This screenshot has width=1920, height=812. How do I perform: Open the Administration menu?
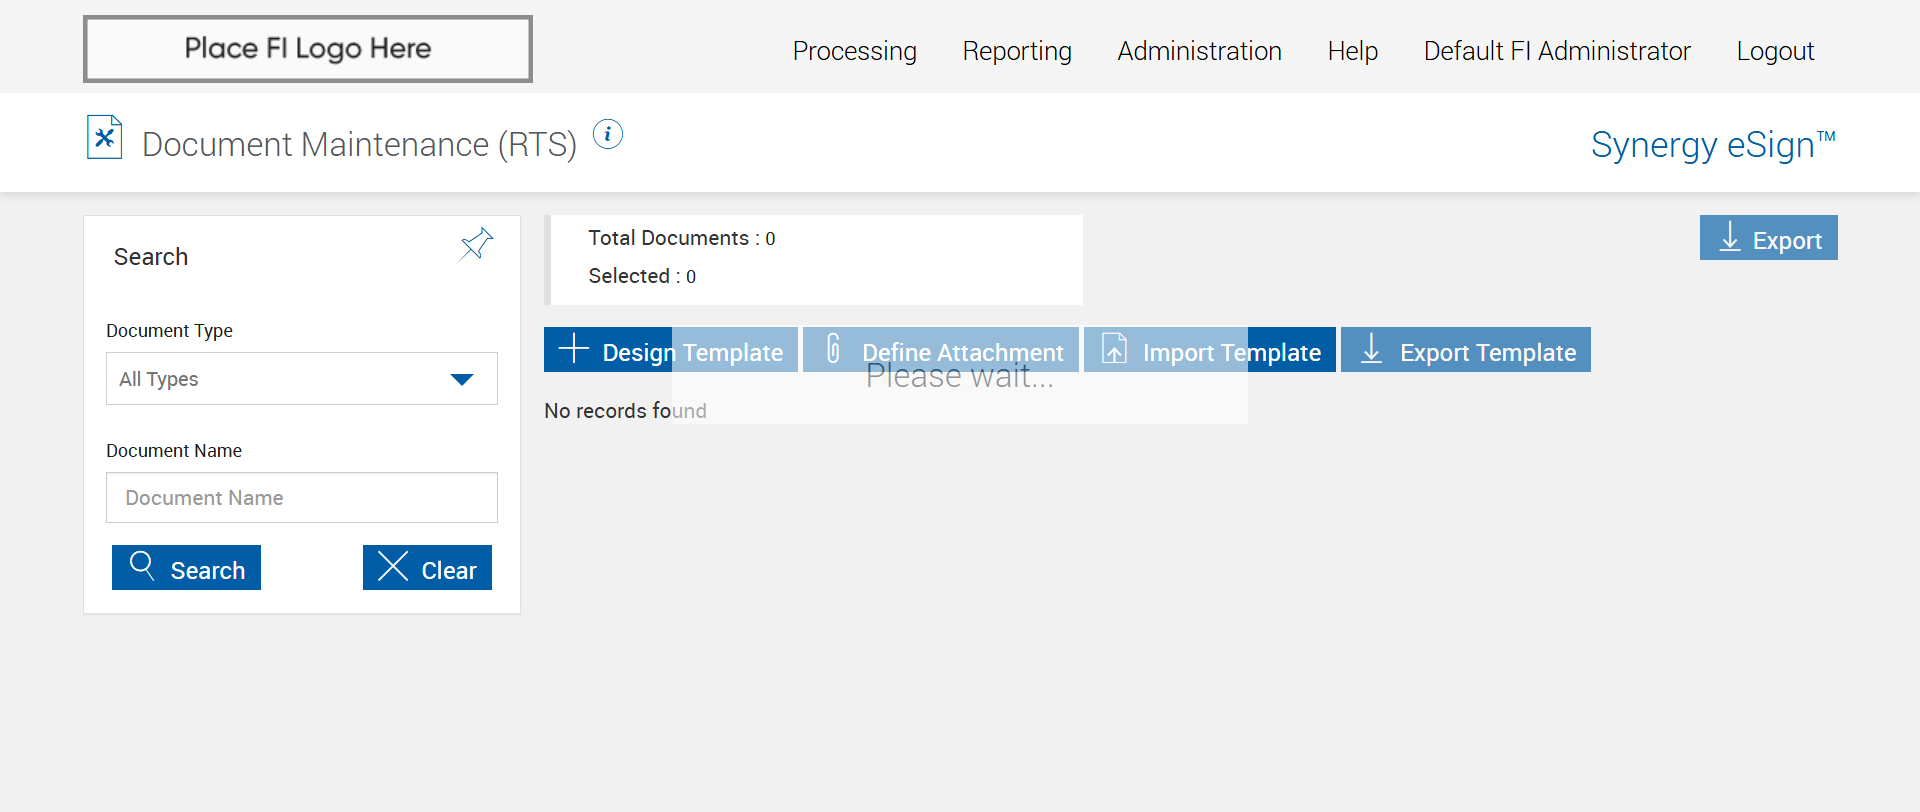click(x=1199, y=51)
